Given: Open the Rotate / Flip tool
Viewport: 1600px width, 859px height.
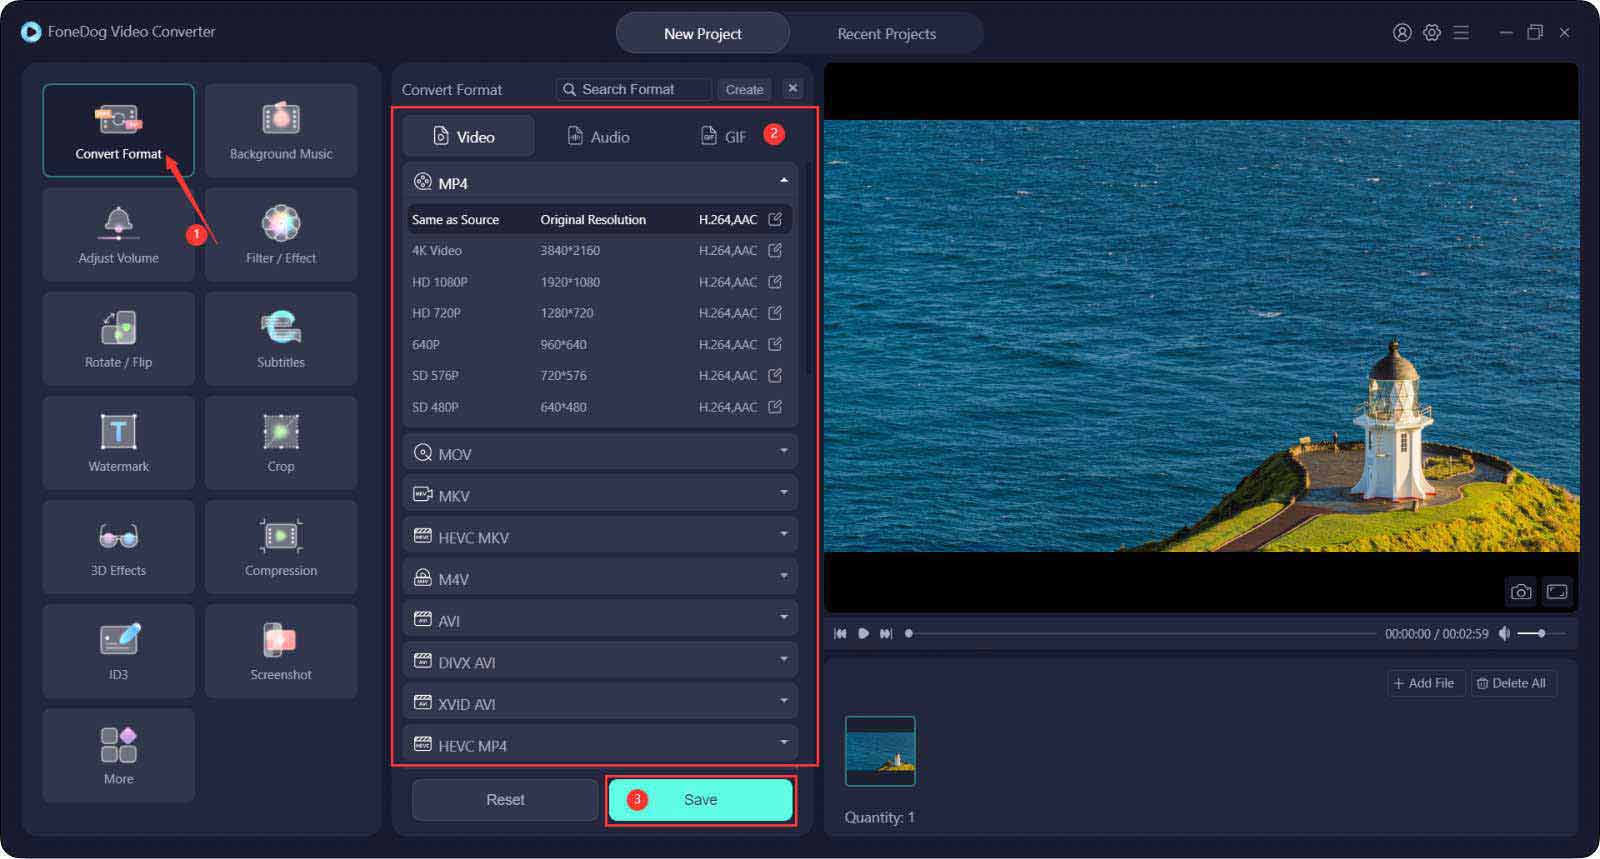Looking at the screenshot, I should [118, 339].
